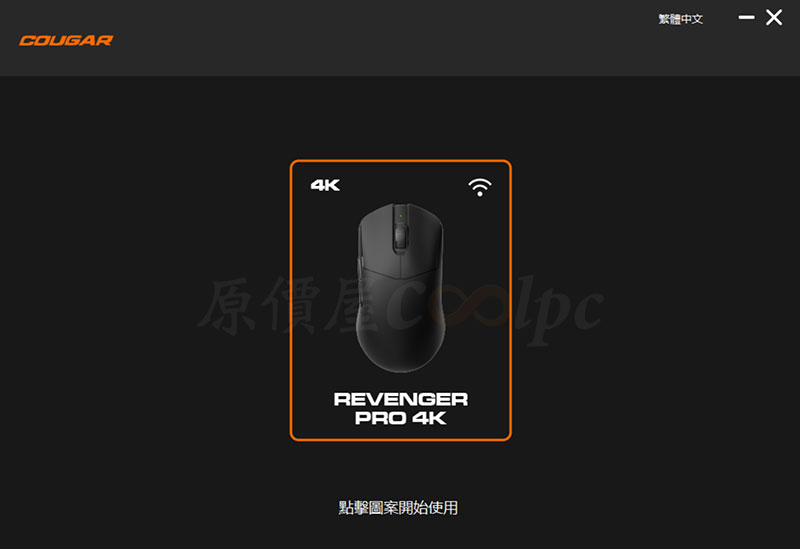The image size is (800, 549).
Task: Click the 點擊圖案開始使用 hint text
Action: pyautogui.click(x=398, y=508)
